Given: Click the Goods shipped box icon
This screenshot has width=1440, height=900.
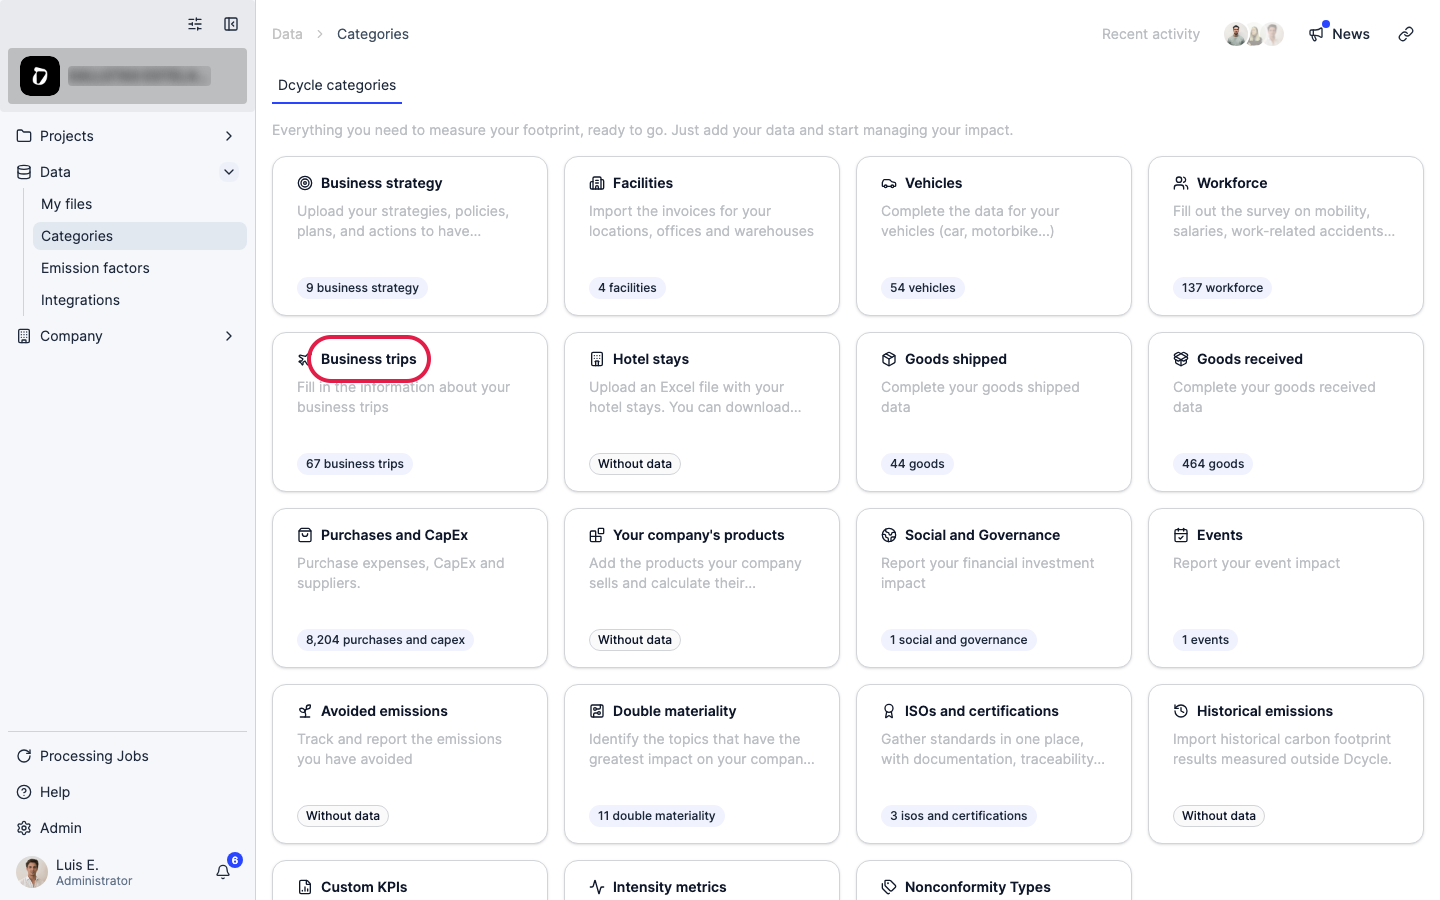Looking at the screenshot, I should 889,359.
